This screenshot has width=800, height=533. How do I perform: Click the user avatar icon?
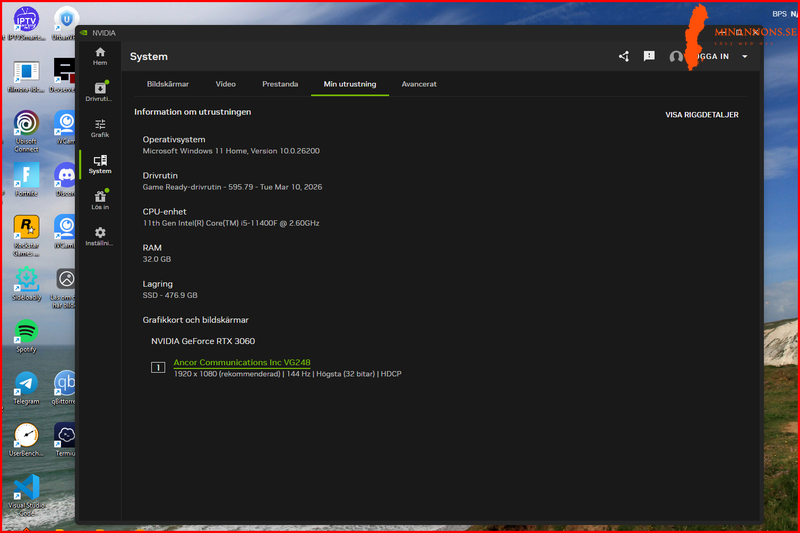(x=676, y=57)
